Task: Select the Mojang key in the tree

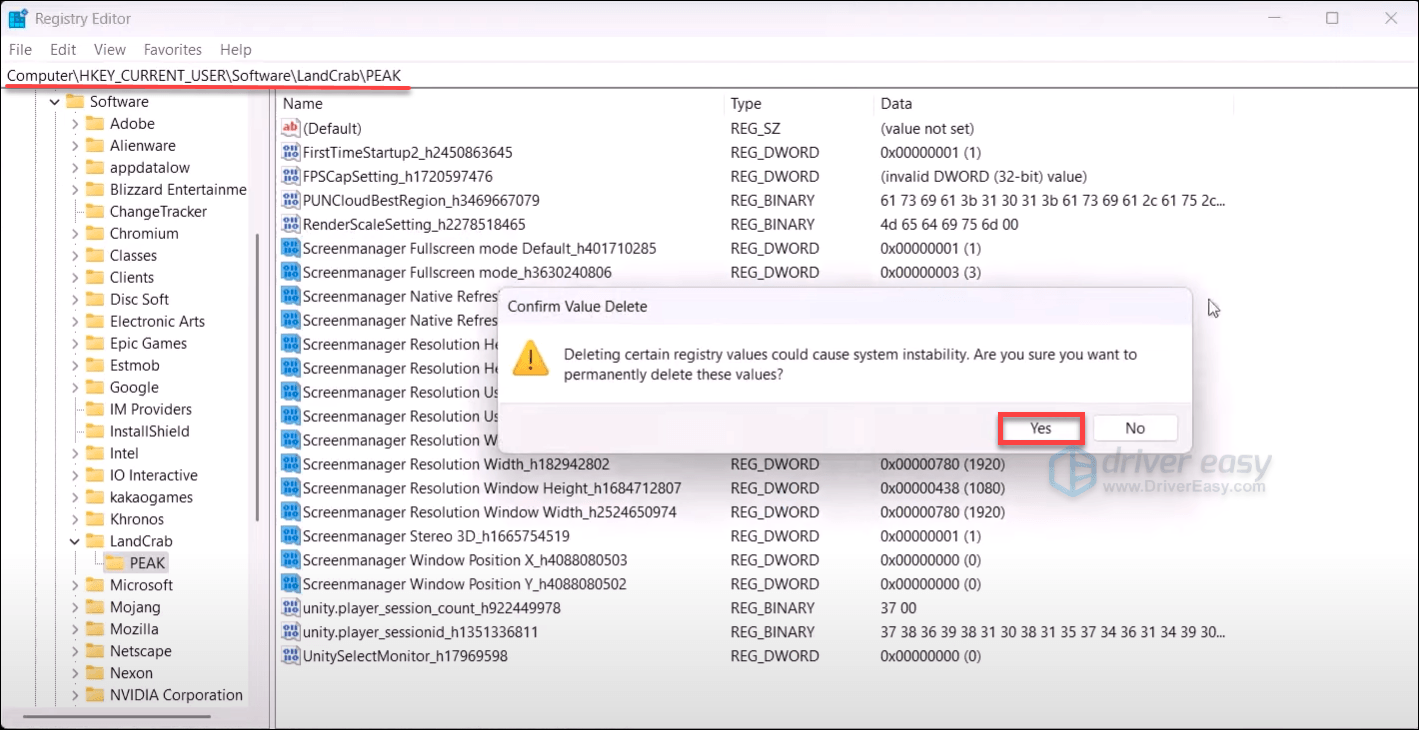Action: coord(135,607)
